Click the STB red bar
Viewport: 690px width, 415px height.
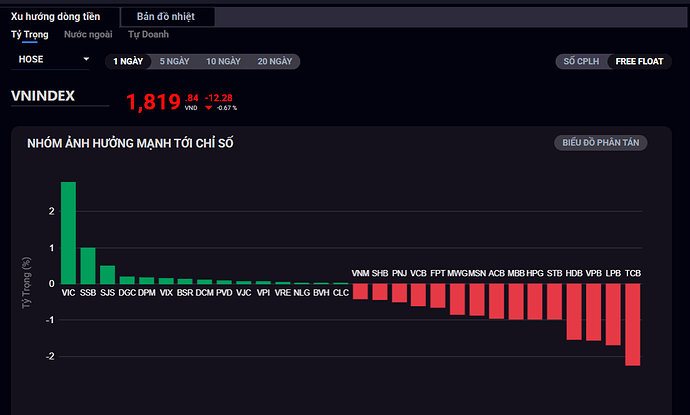pos(554,301)
